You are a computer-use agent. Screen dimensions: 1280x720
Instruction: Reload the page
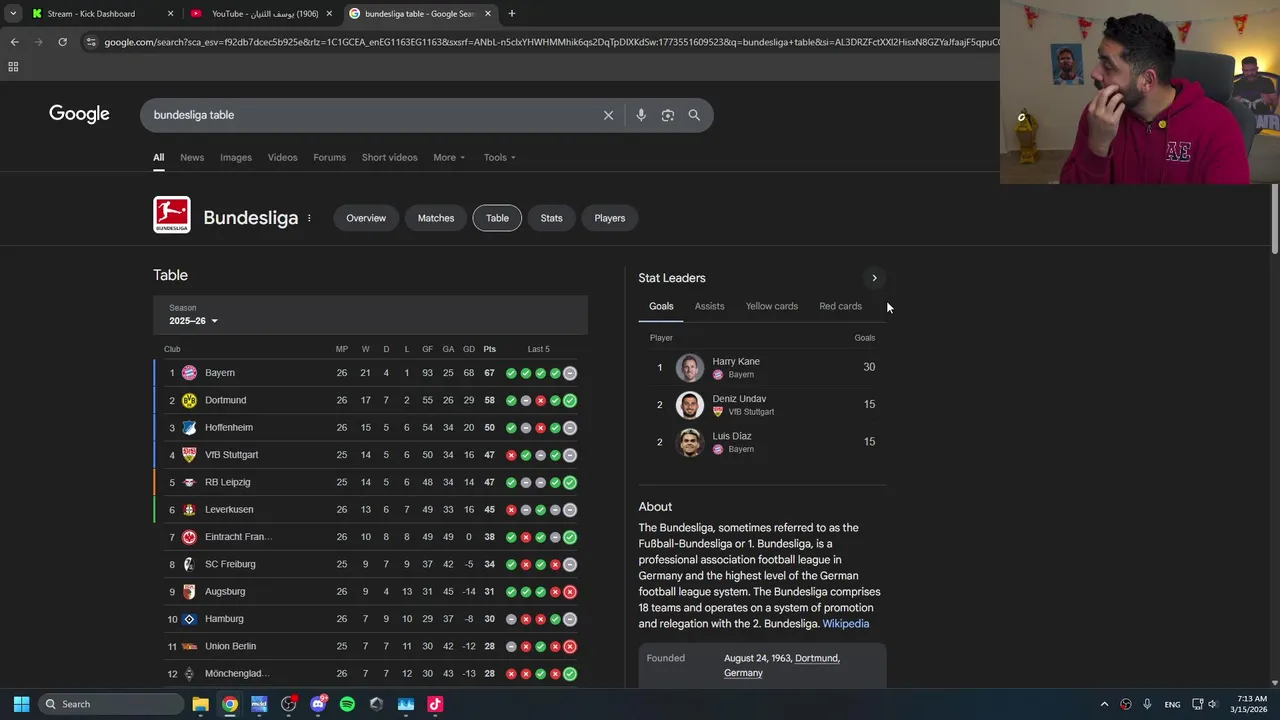coord(62,42)
